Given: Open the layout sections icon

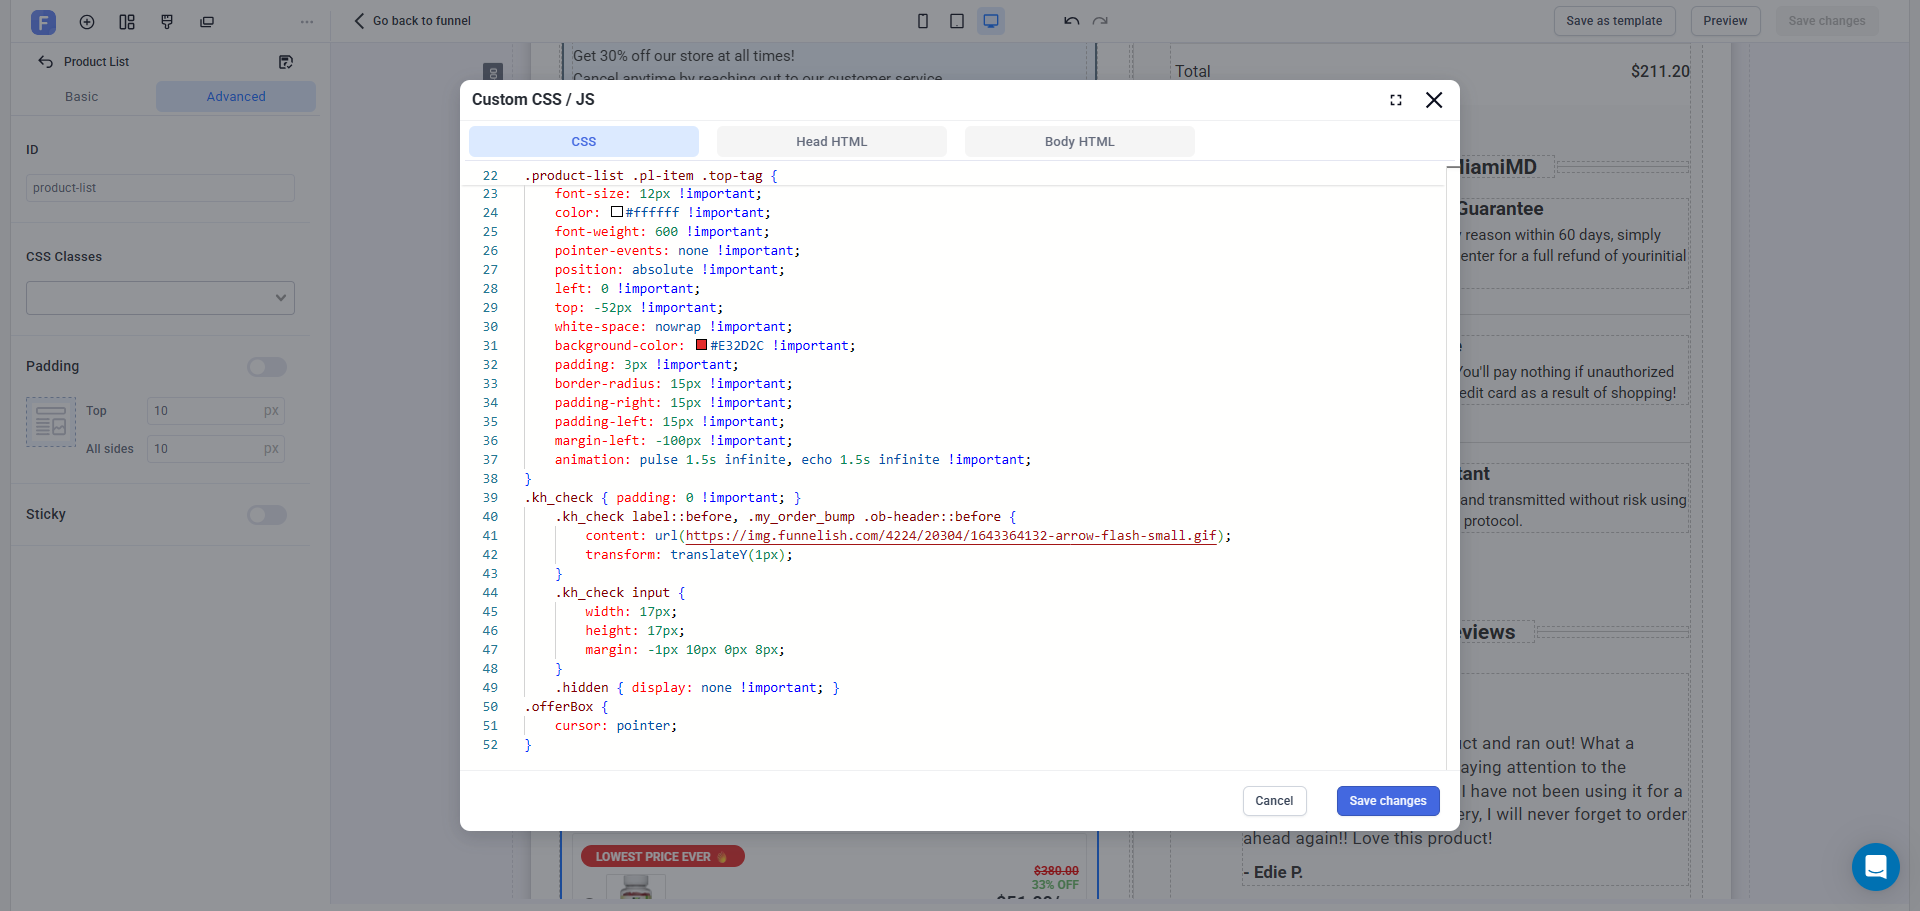Looking at the screenshot, I should pos(127,22).
